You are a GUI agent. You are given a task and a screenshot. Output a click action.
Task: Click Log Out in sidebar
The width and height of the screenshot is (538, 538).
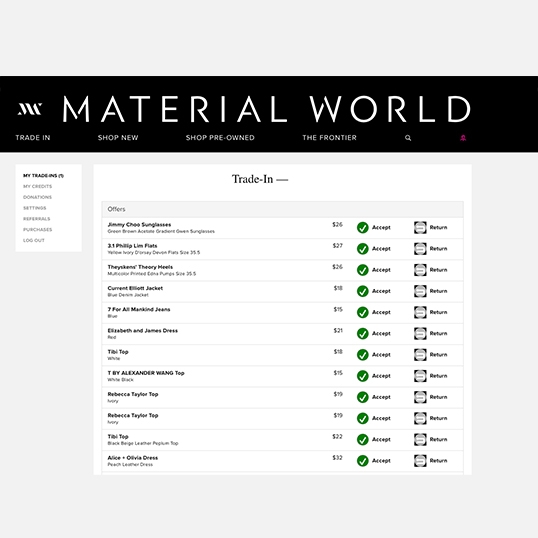tap(34, 241)
